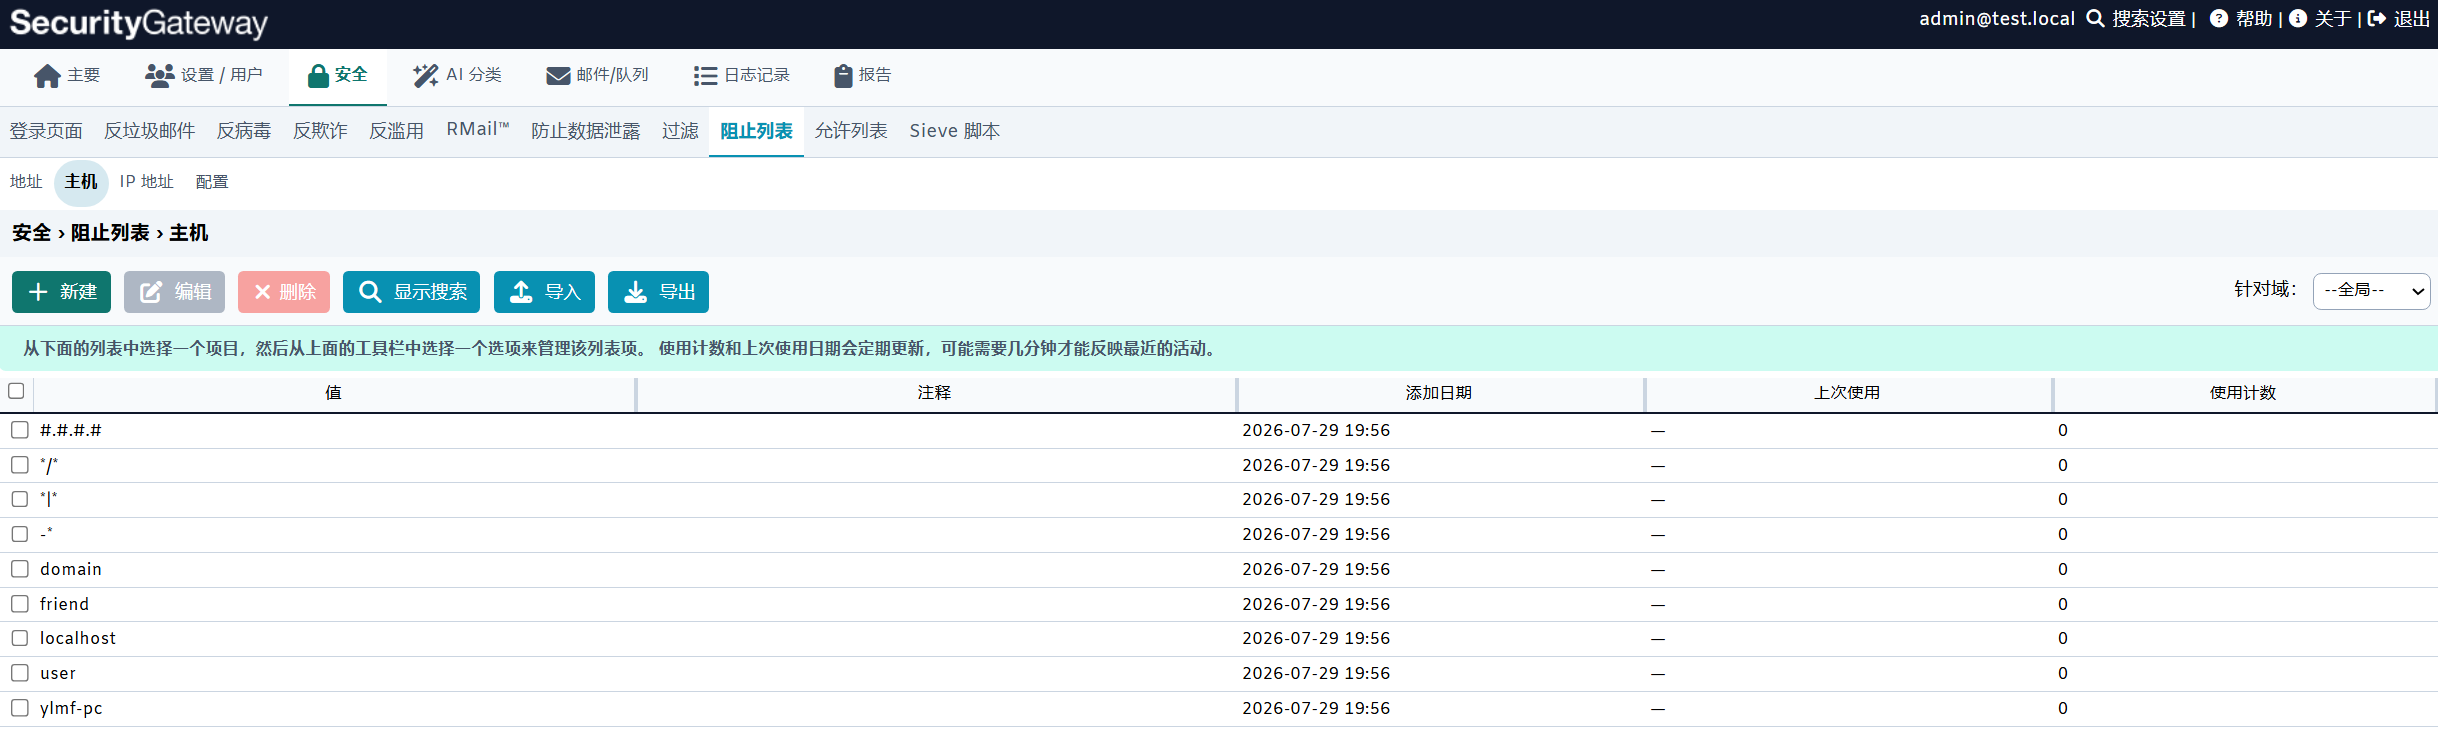Select the IP 地址 sub-tab

pyautogui.click(x=146, y=182)
